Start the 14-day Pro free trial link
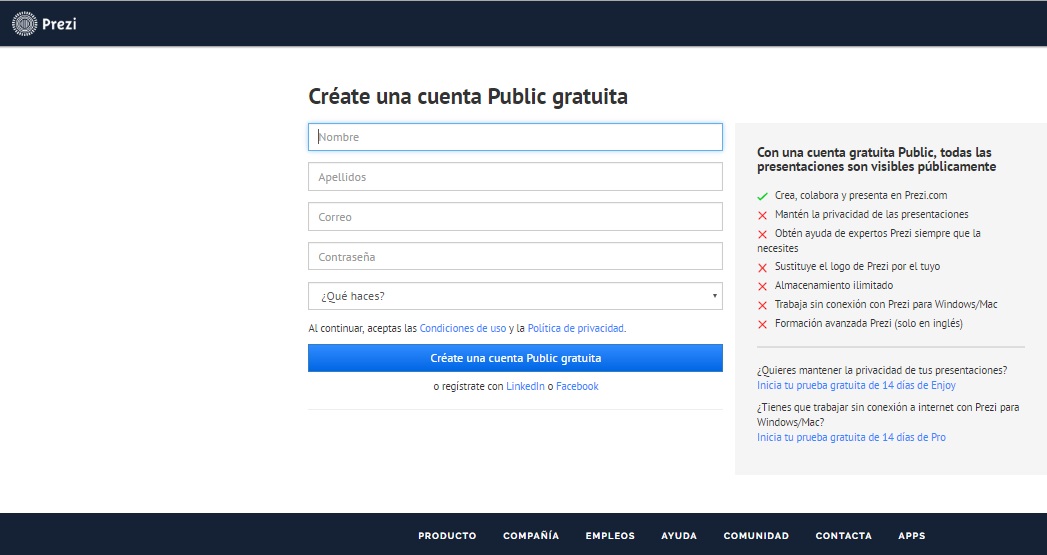 tap(851, 437)
